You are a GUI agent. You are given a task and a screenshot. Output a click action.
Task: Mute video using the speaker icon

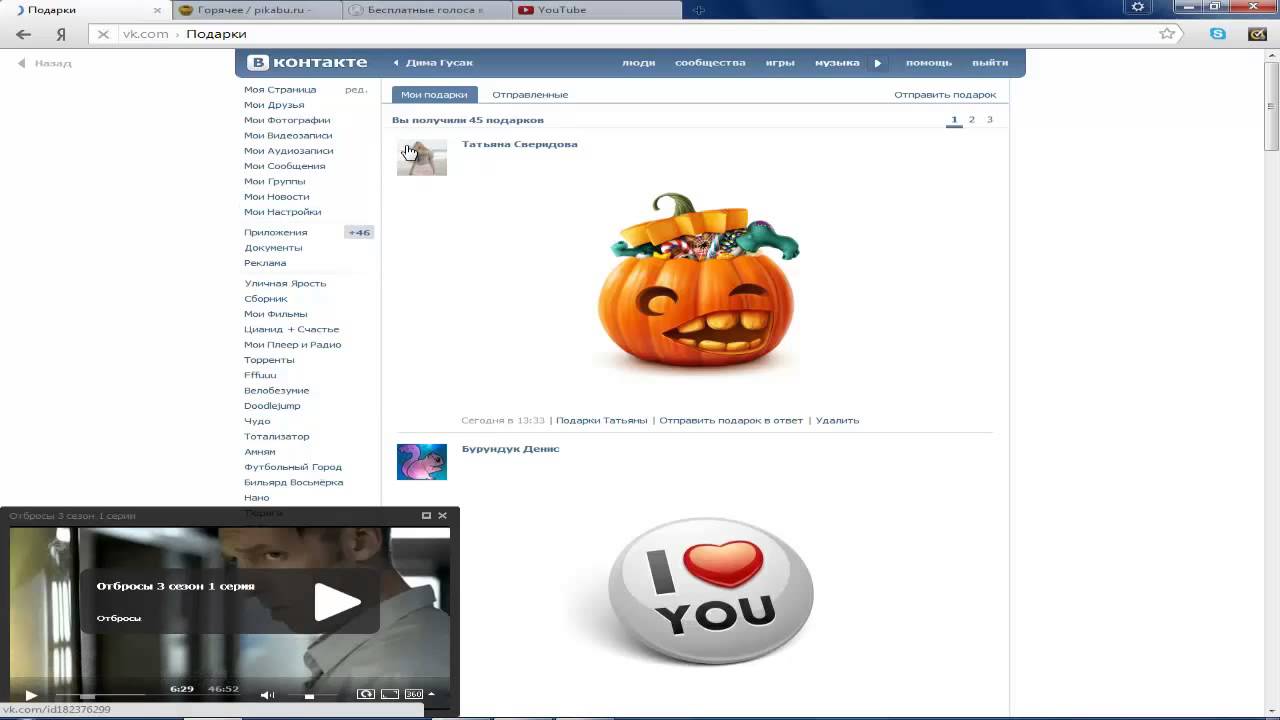(x=267, y=694)
